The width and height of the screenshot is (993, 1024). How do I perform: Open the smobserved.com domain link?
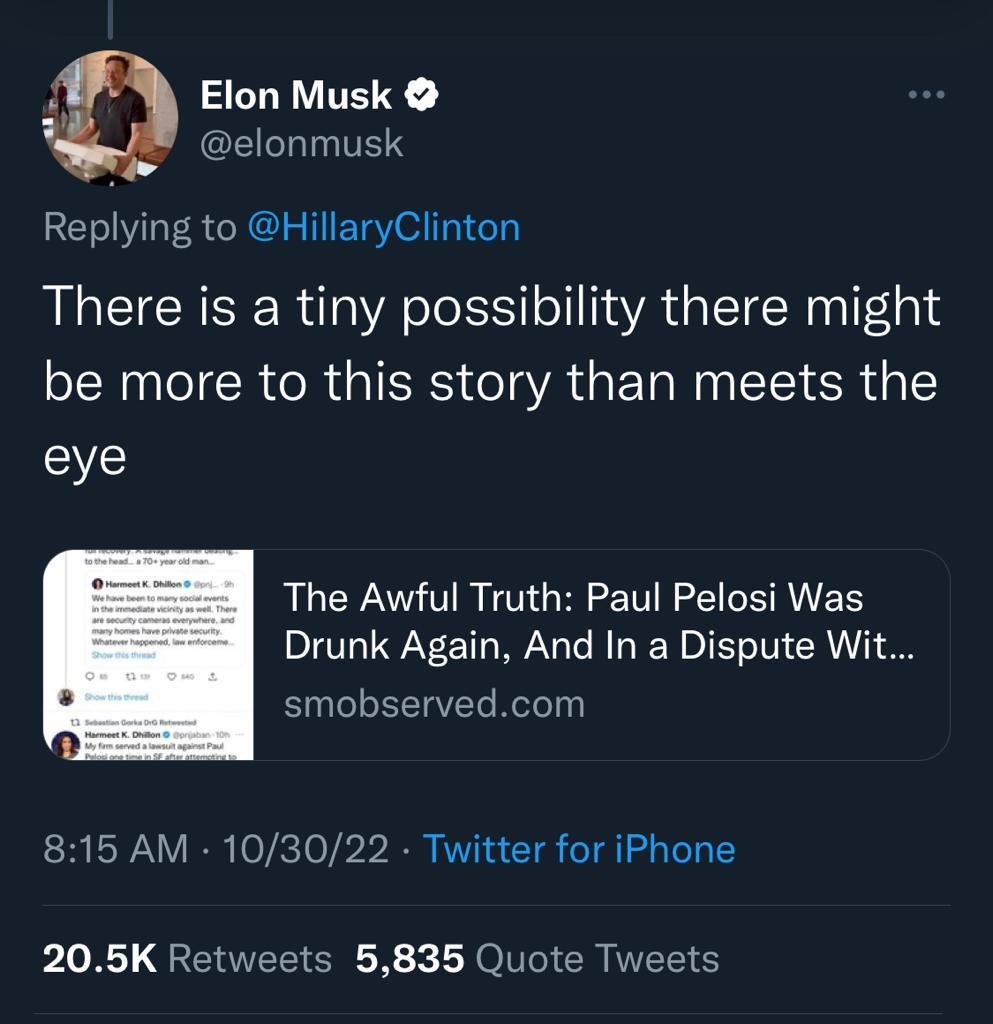click(x=434, y=704)
